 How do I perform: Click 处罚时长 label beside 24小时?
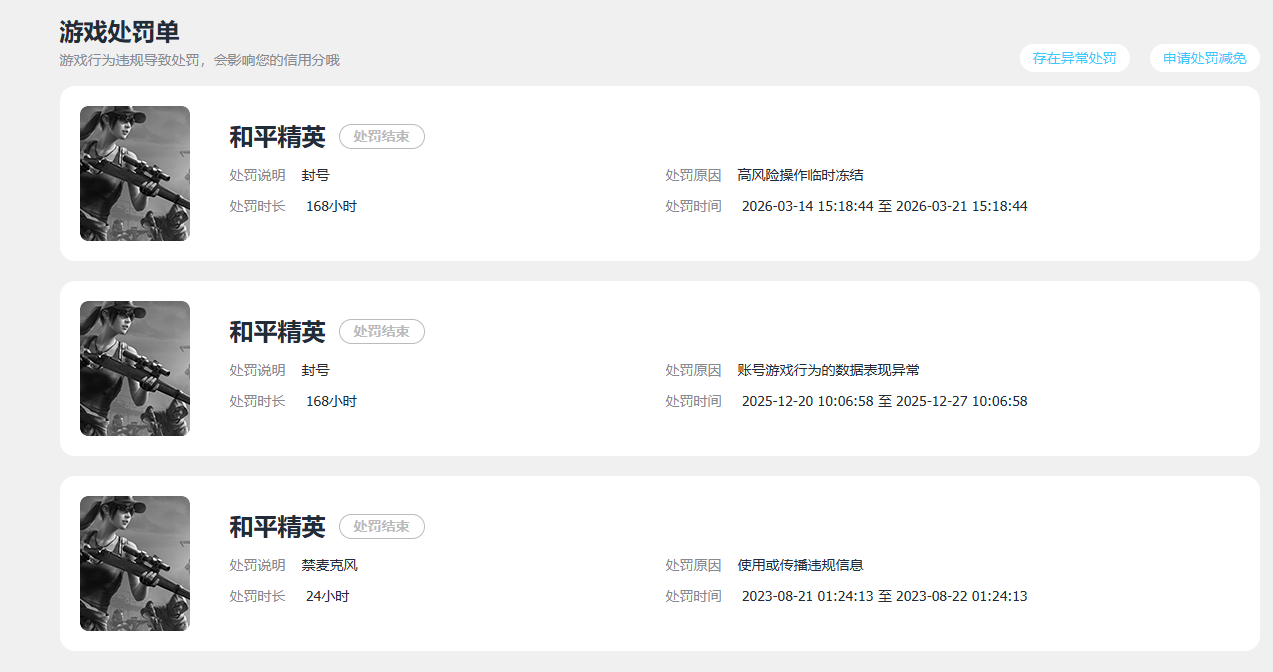tap(257, 596)
